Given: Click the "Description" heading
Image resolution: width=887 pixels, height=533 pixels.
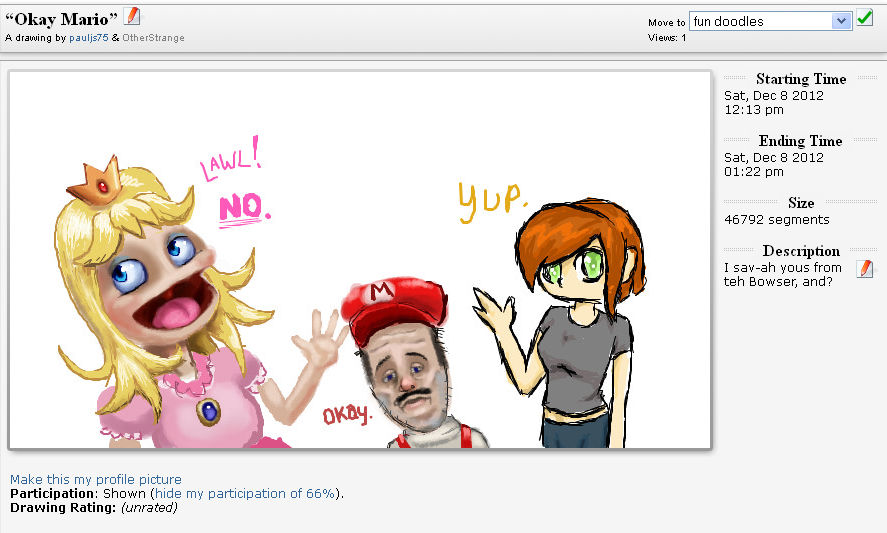Looking at the screenshot, I should (x=801, y=251).
